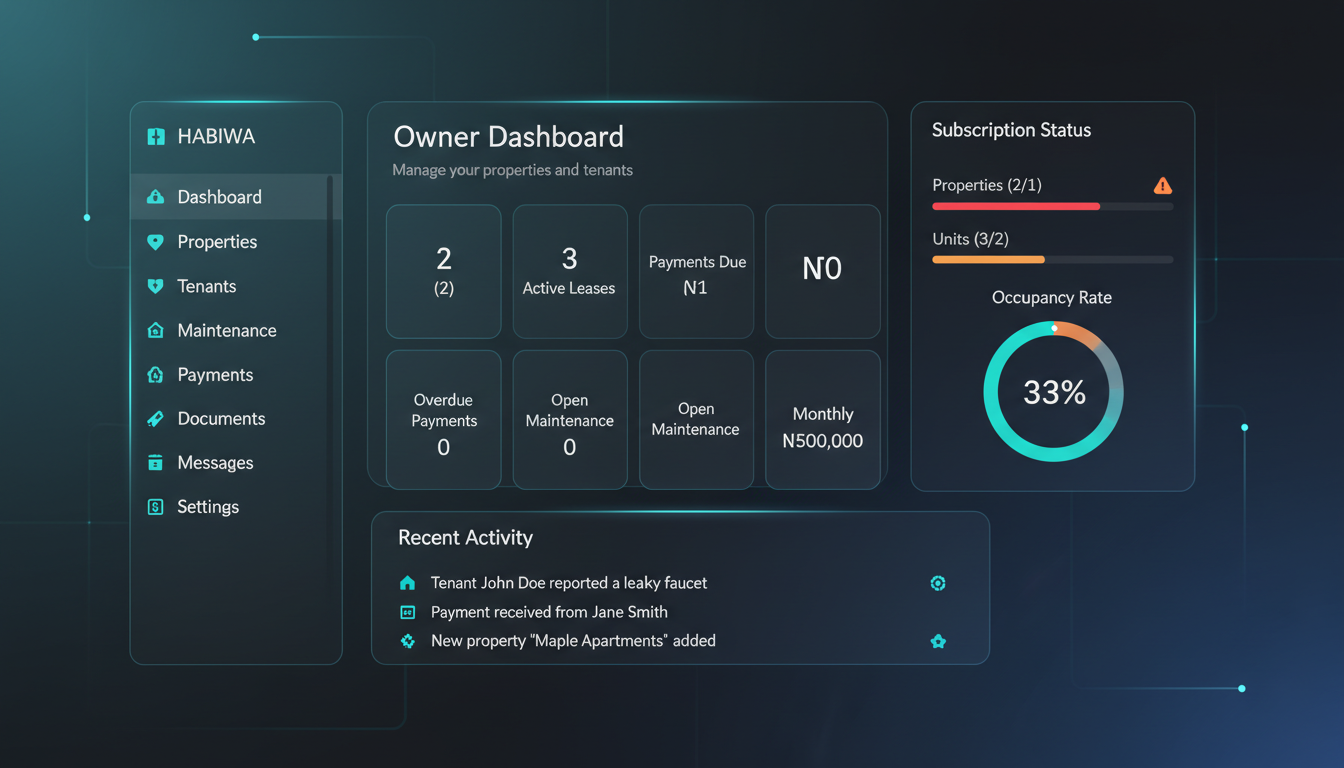Select the Overdue Payments card
The height and width of the screenshot is (768, 1344).
(443, 419)
